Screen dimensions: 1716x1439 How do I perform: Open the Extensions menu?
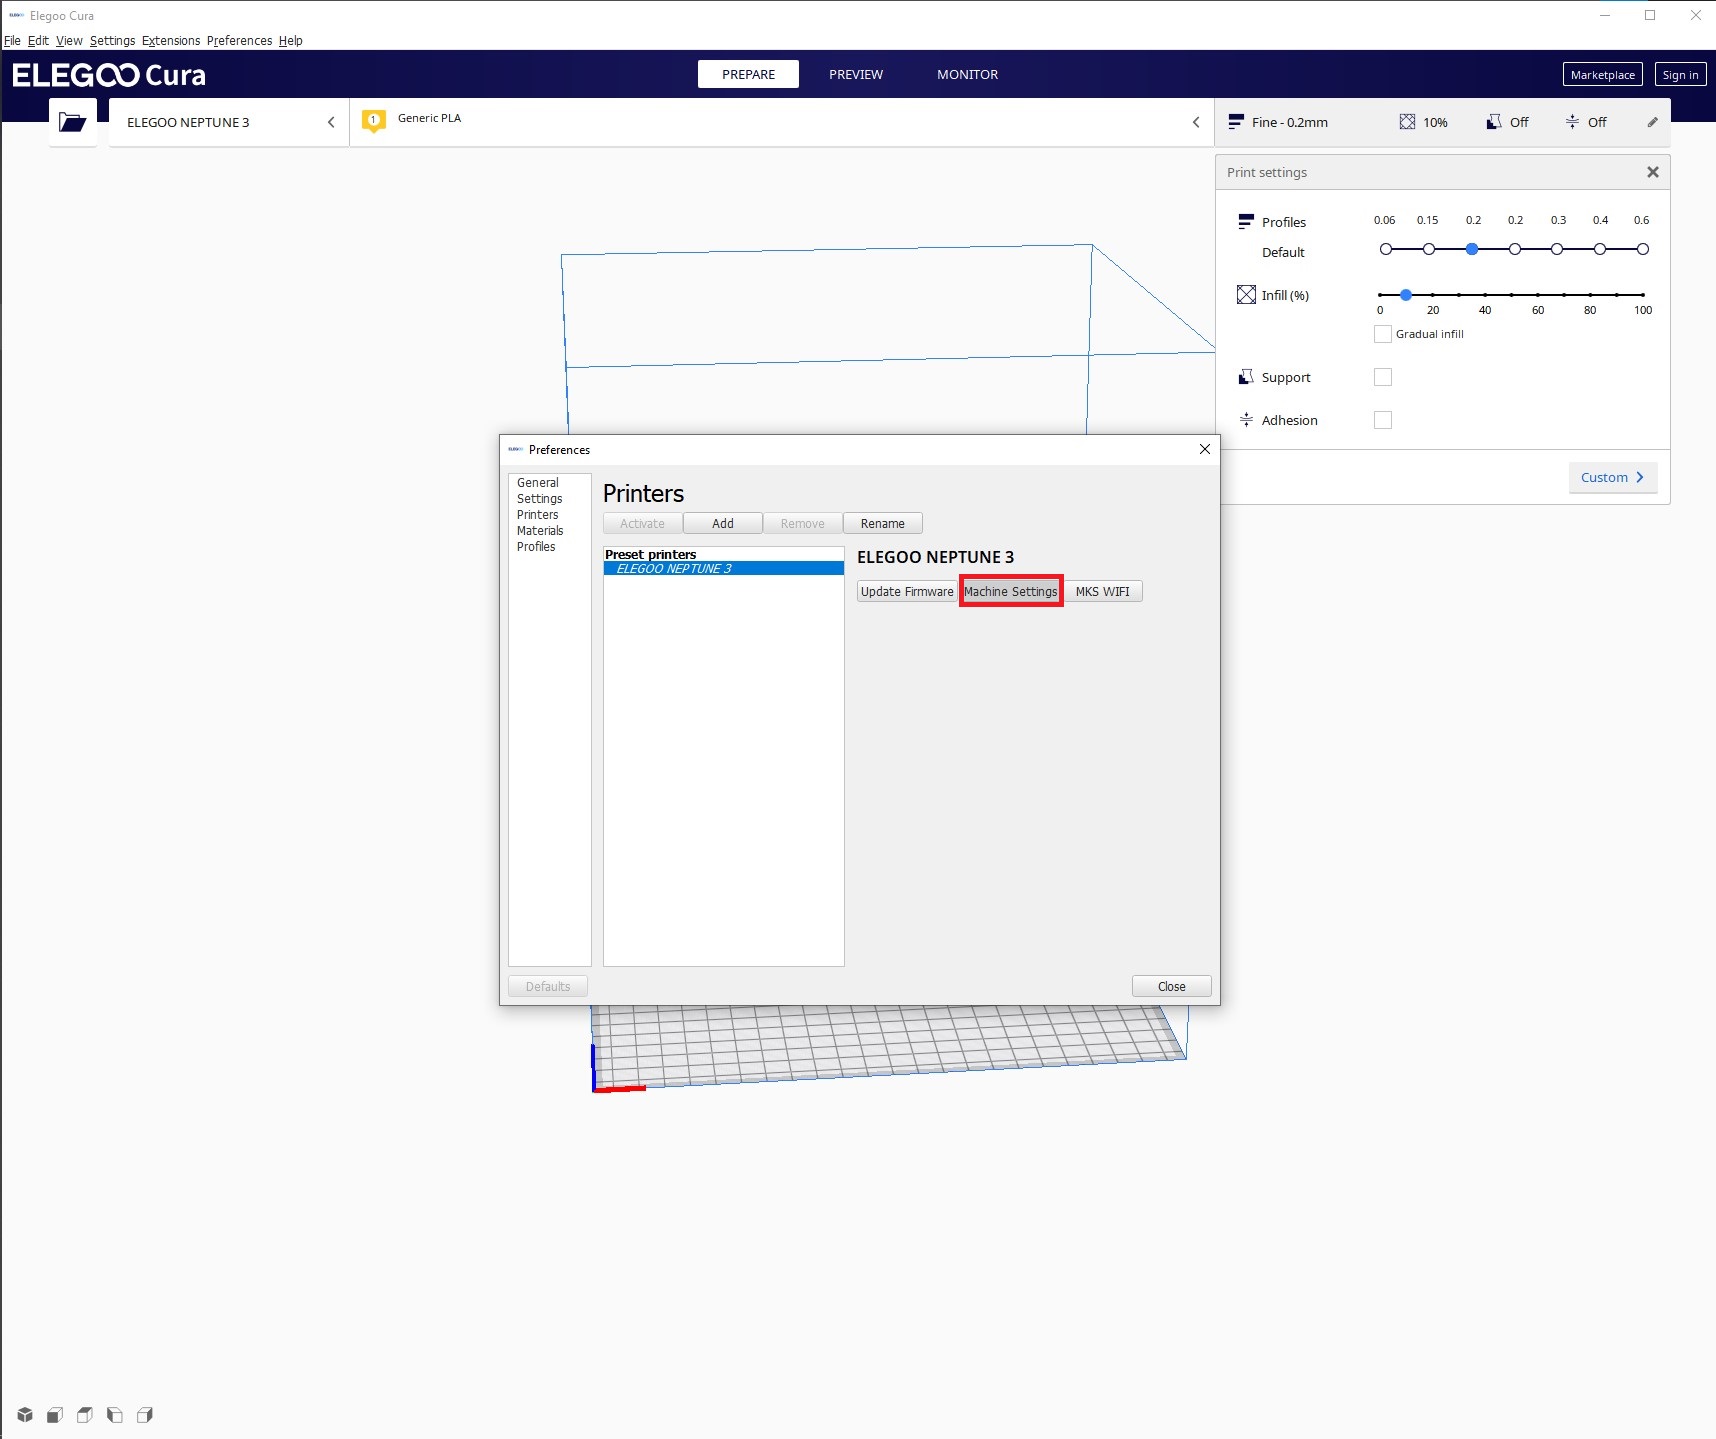[x=171, y=40]
